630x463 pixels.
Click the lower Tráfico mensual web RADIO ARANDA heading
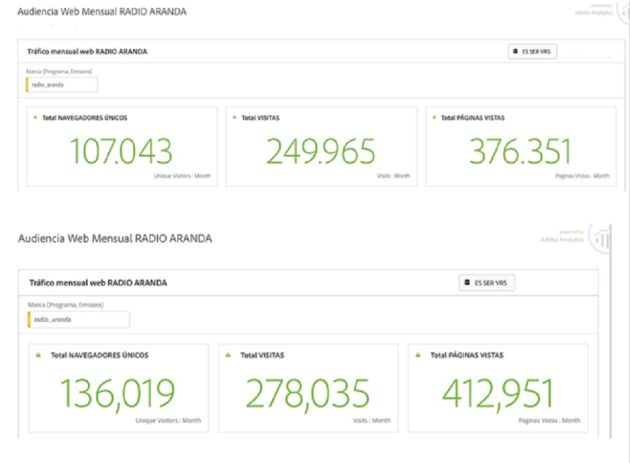[x=98, y=283]
